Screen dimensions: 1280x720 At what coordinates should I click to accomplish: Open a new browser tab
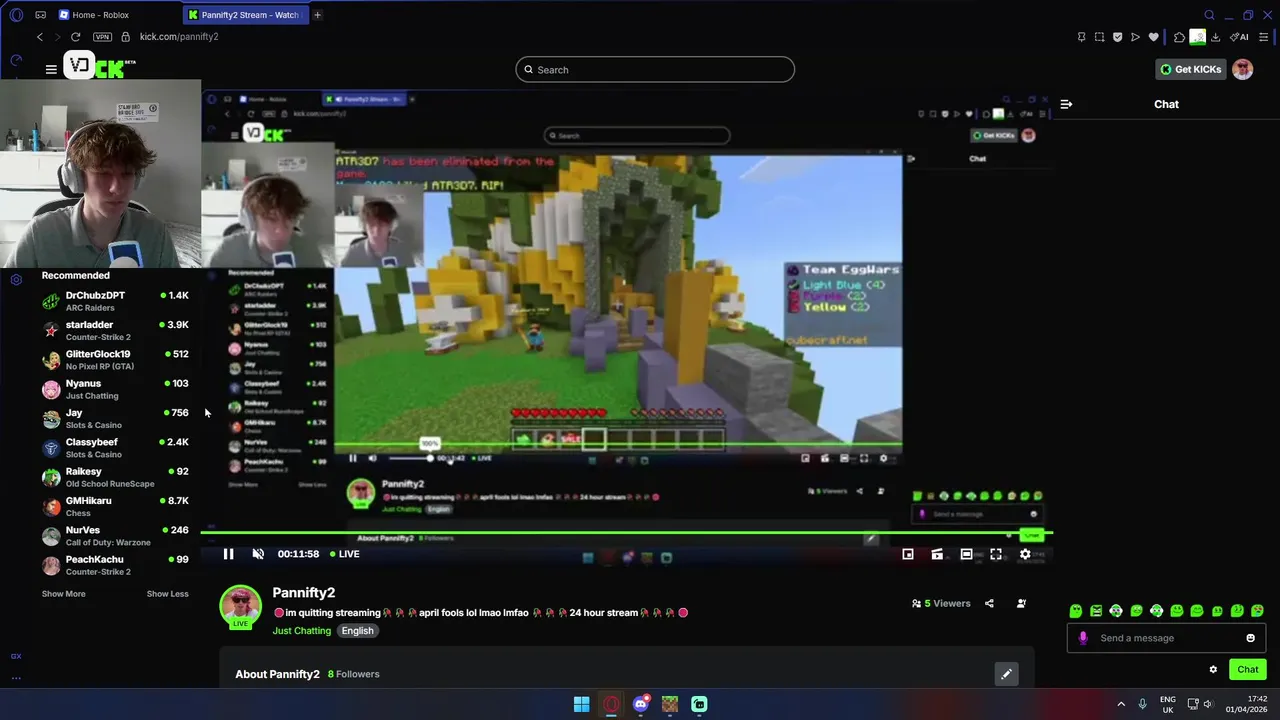tap(317, 15)
